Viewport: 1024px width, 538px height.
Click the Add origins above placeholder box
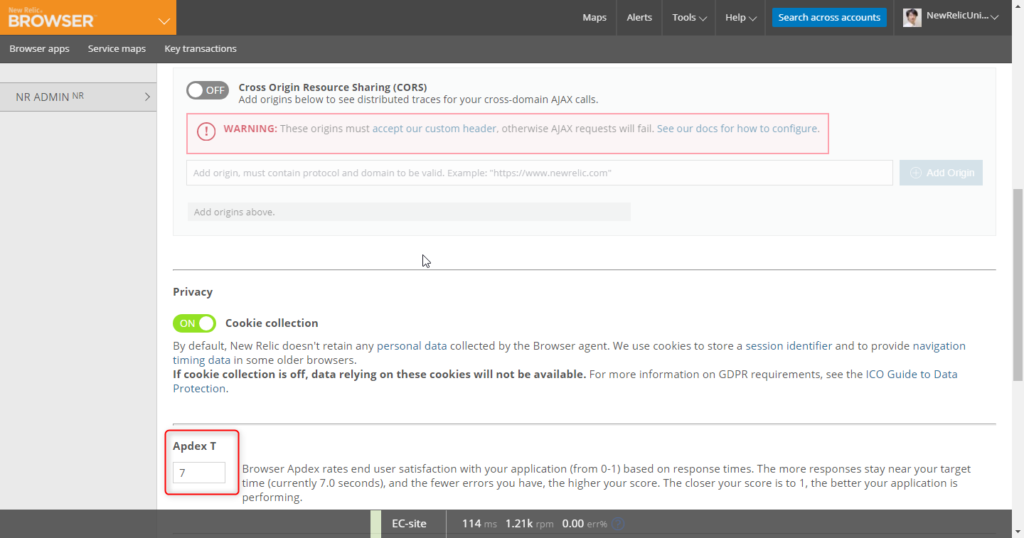409,212
